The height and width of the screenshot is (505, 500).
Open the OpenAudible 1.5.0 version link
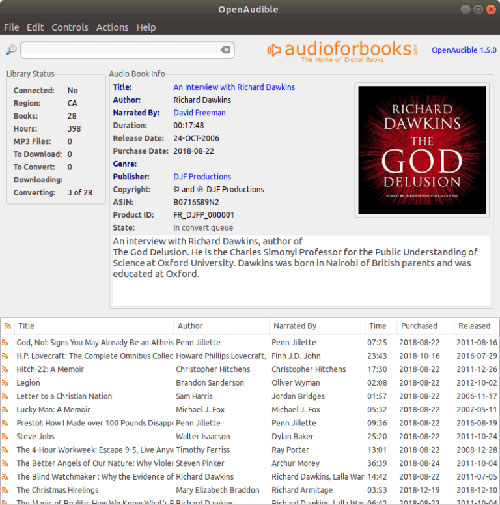point(464,50)
